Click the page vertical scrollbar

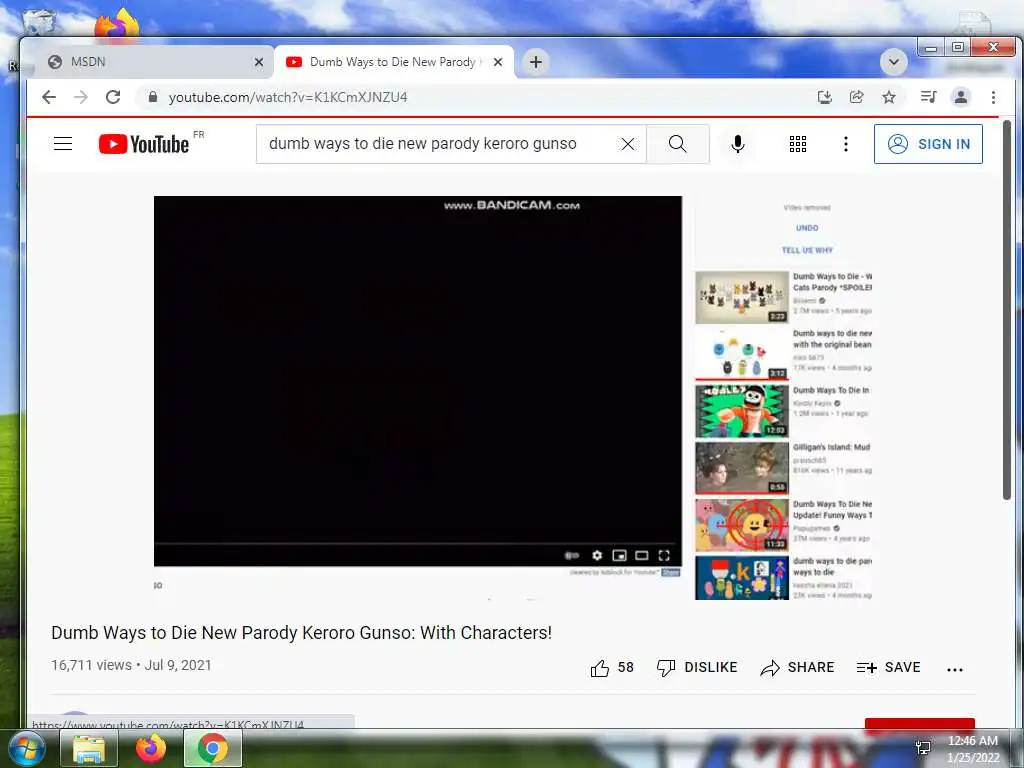1007,310
